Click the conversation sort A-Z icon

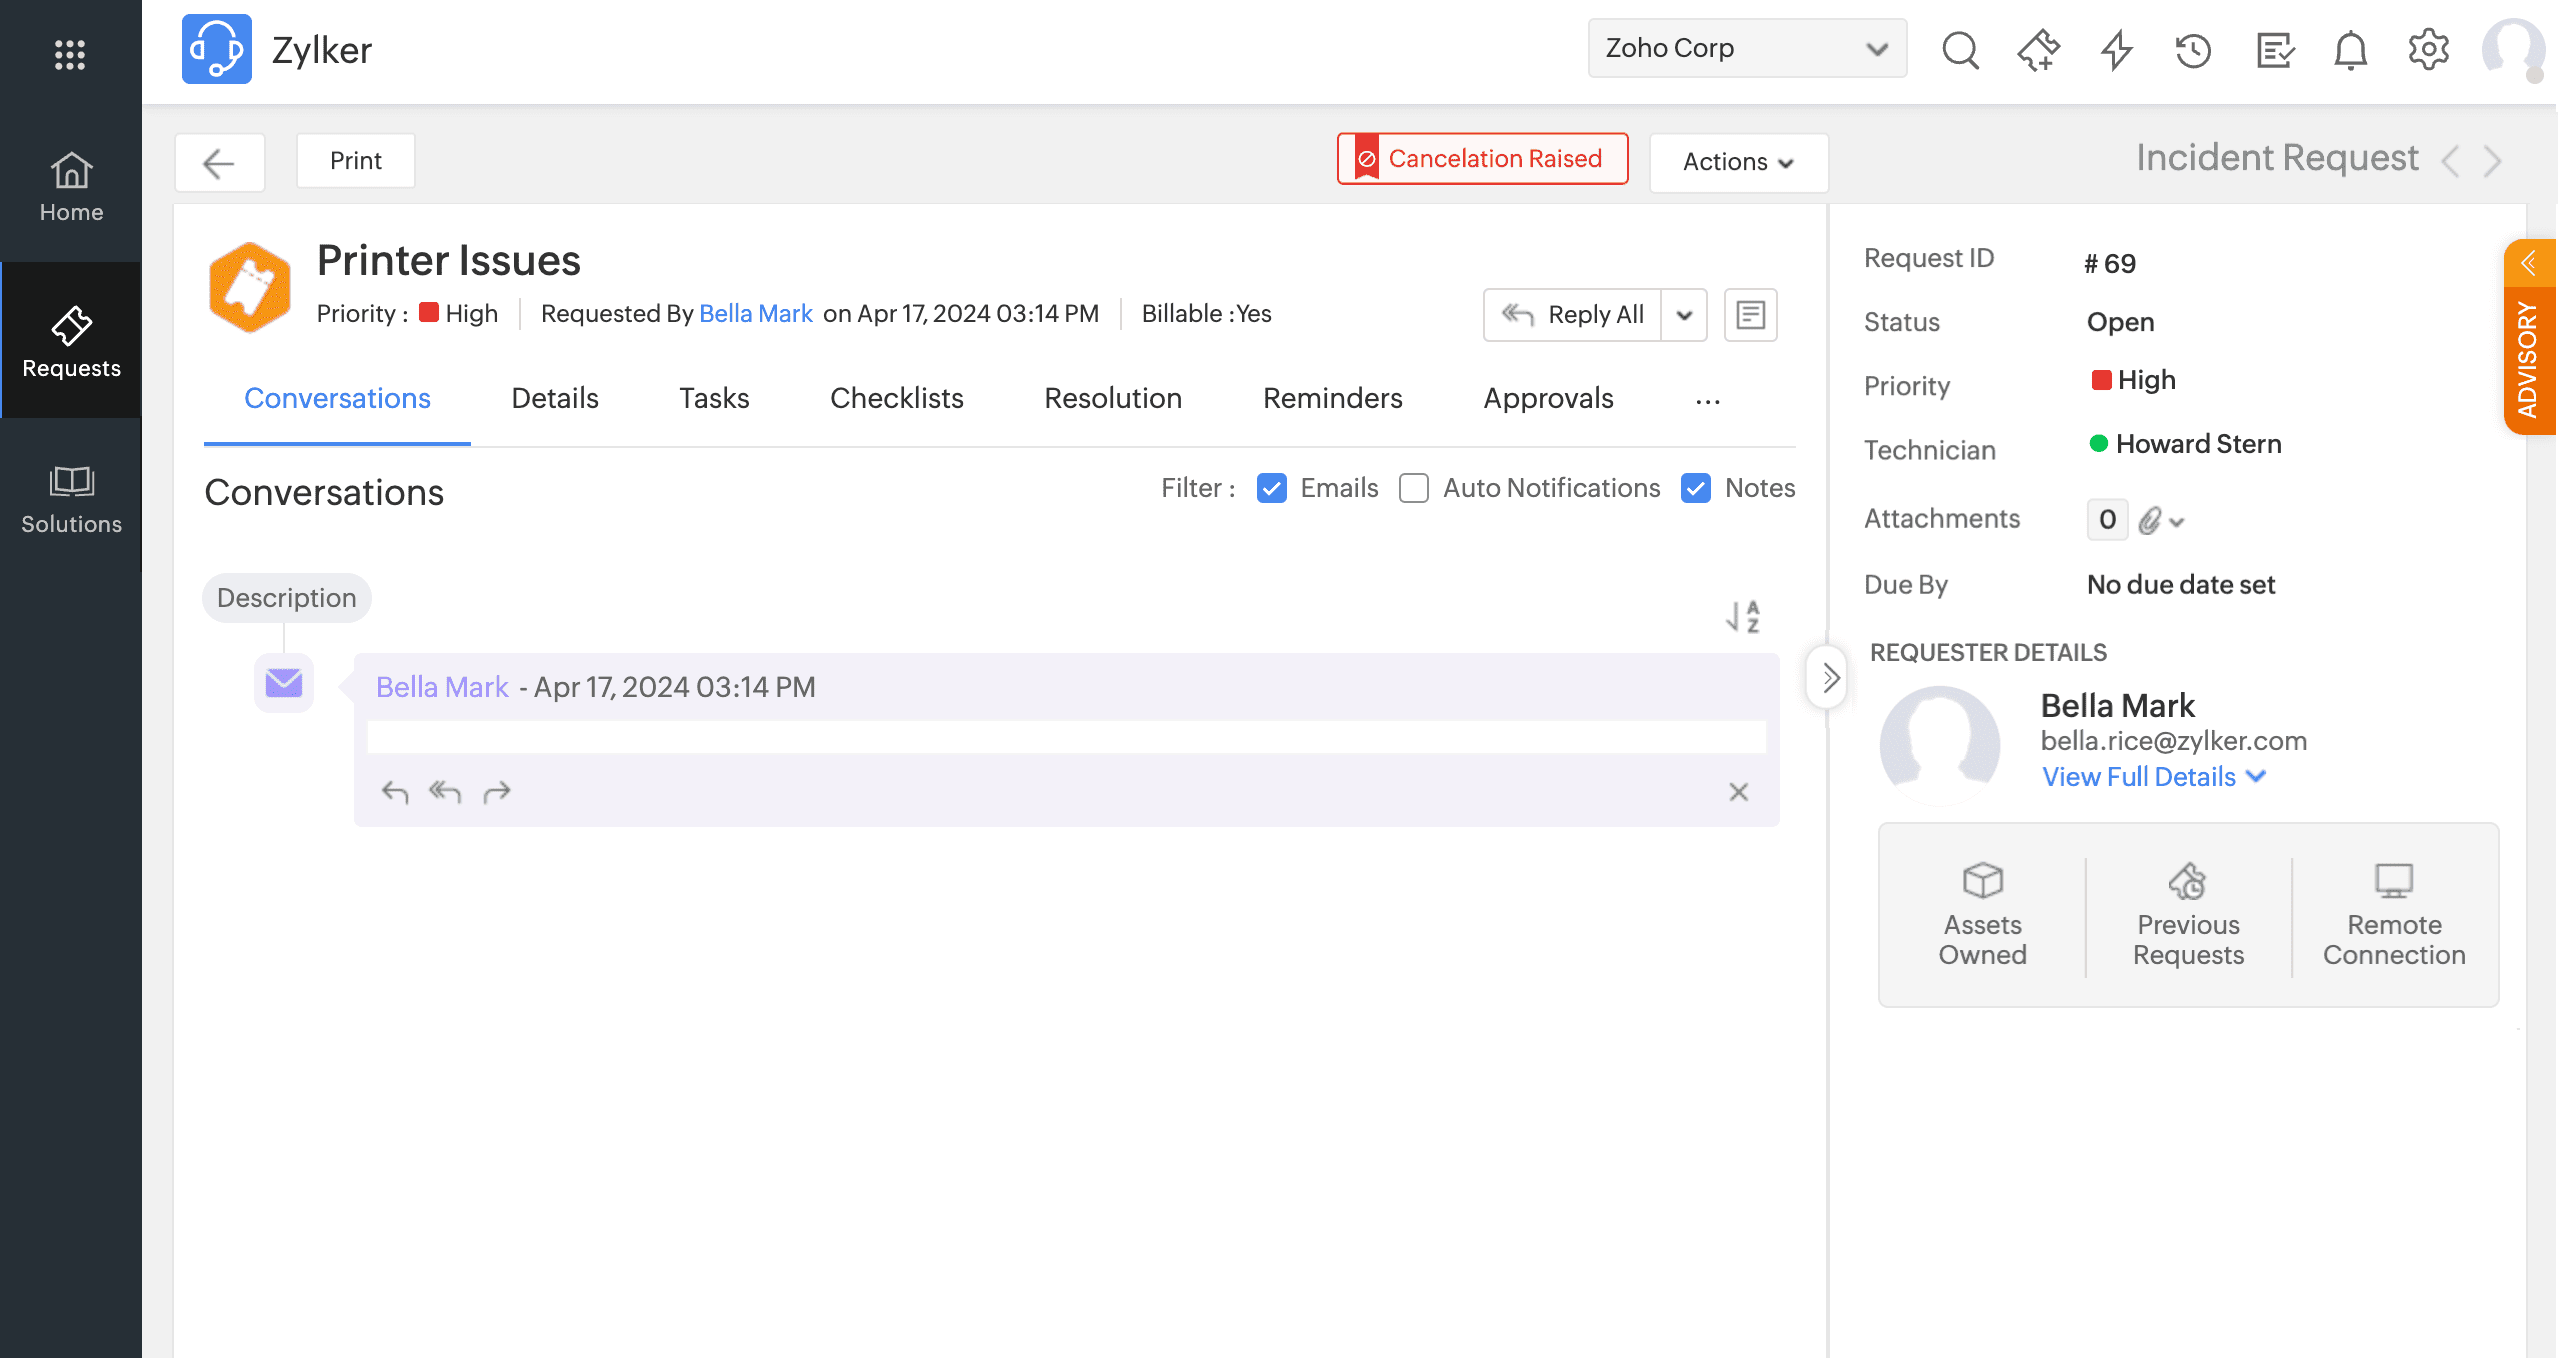(1743, 617)
